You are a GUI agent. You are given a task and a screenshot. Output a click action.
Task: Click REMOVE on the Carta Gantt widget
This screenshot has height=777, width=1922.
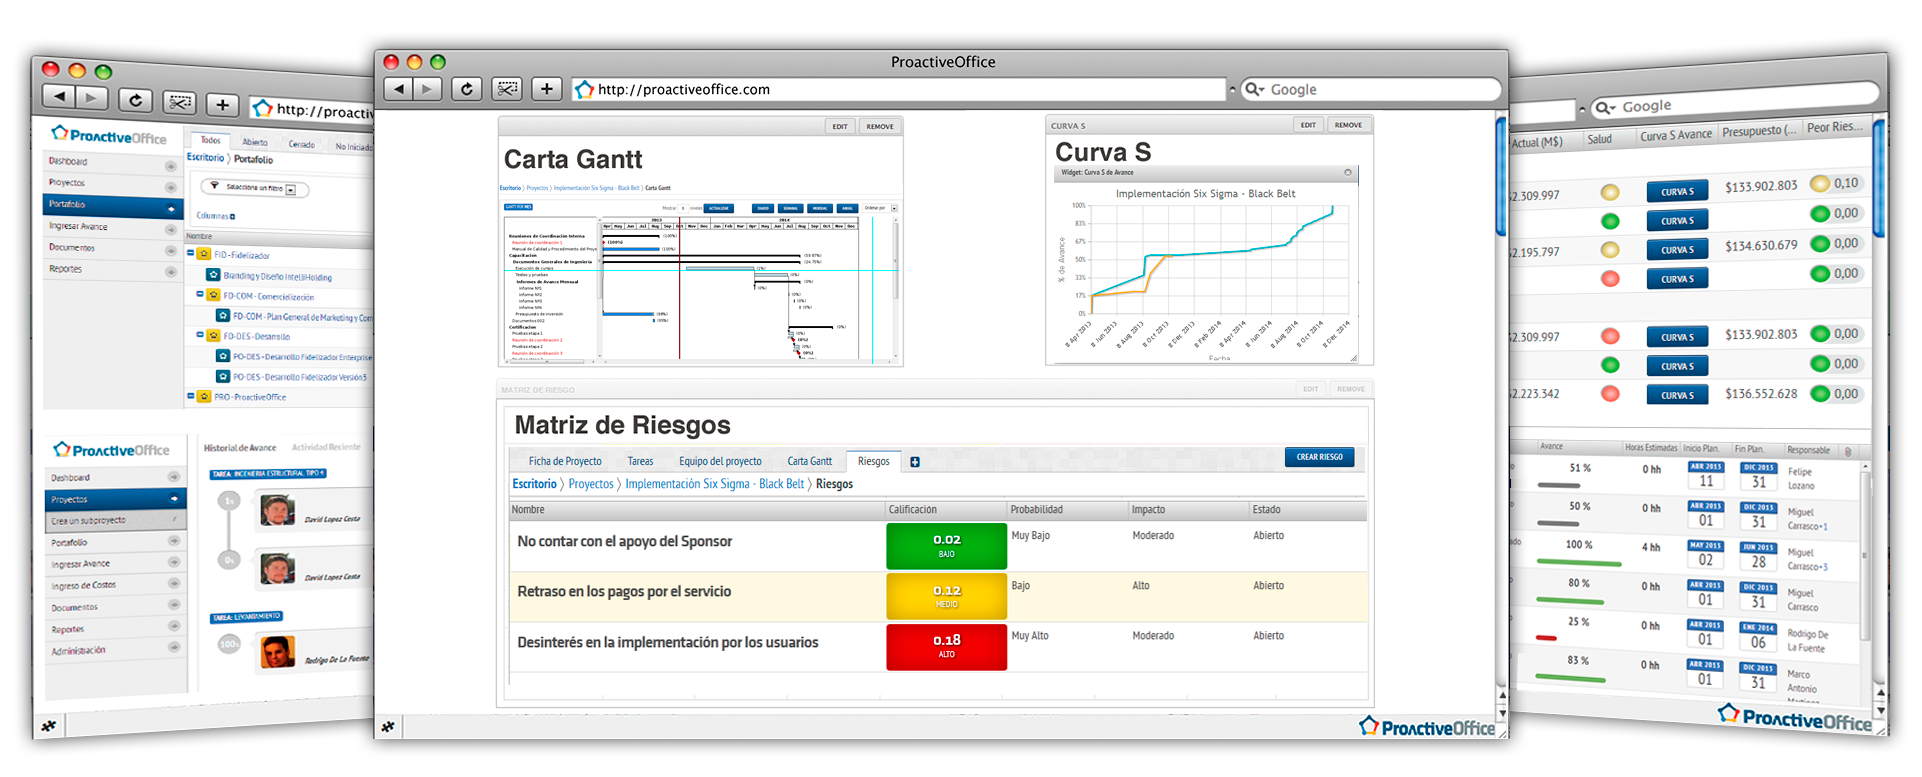click(x=880, y=127)
